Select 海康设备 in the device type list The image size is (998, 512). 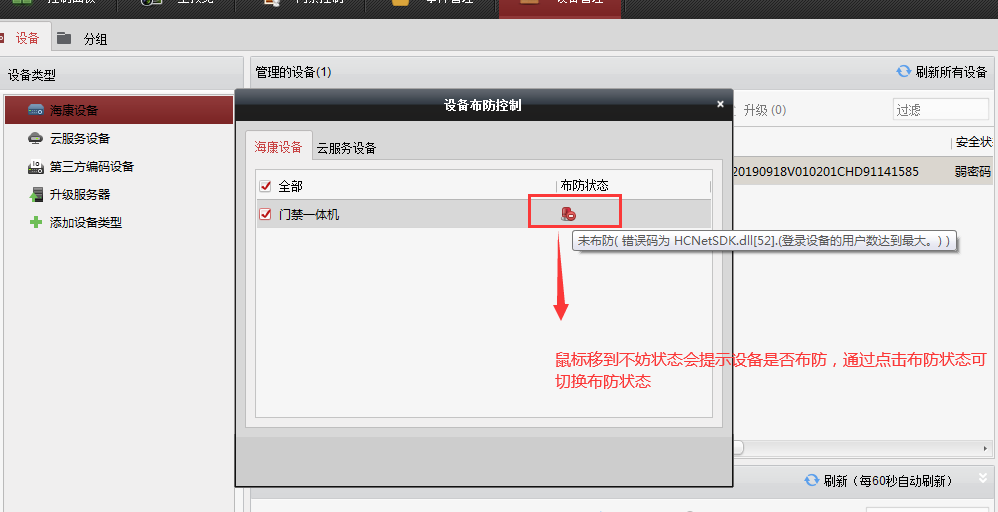pyautogui.click(x=119, y=110)
